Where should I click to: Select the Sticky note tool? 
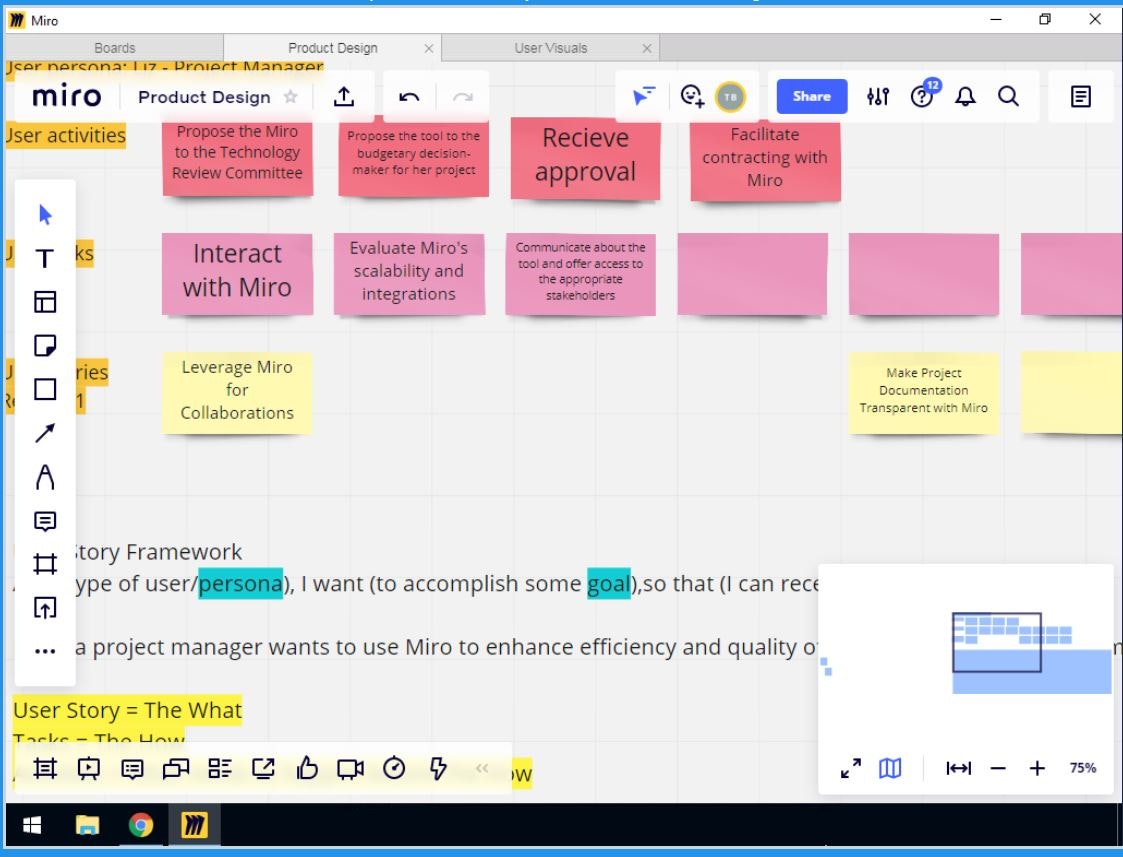tap(45, 346)
